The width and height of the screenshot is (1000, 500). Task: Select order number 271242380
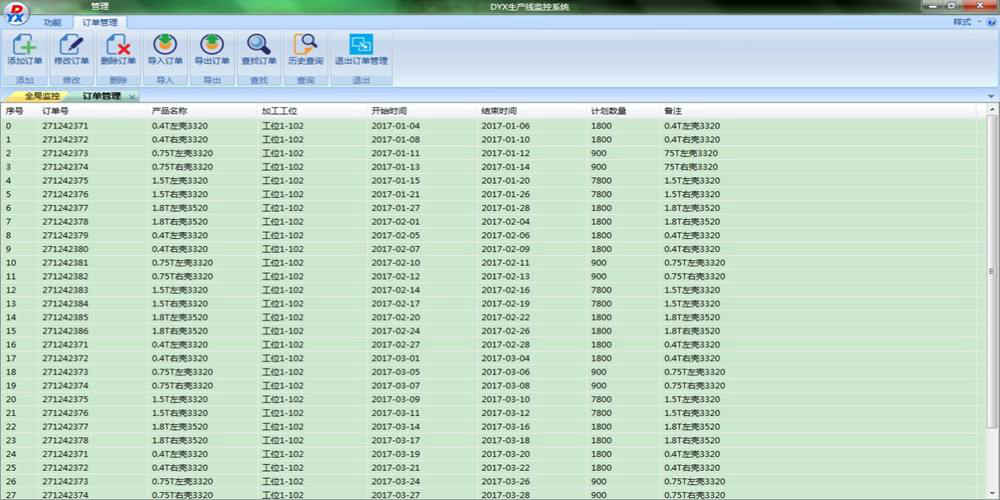pyautogui.click(x=65, y=249)
